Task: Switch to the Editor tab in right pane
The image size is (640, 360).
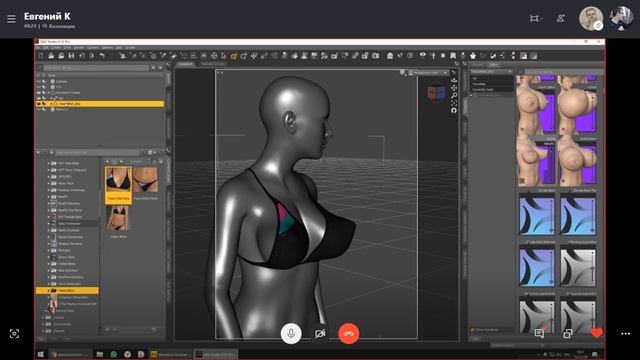Action: tap(493, 64)
